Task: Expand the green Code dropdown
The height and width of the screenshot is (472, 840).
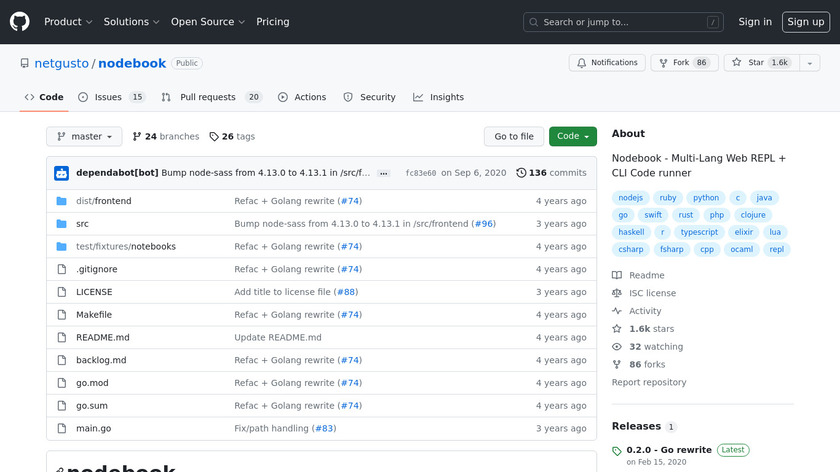Action: coord(573,137)
